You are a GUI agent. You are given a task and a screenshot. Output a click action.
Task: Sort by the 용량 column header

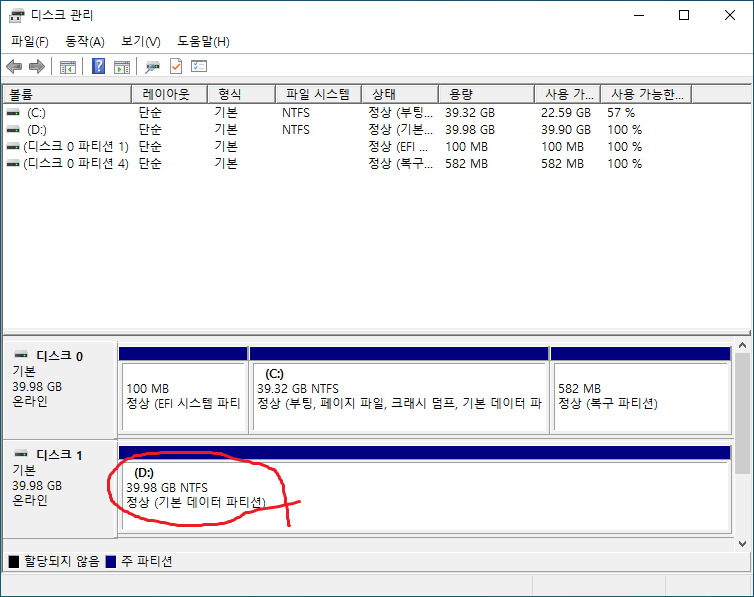coord(487,94)
